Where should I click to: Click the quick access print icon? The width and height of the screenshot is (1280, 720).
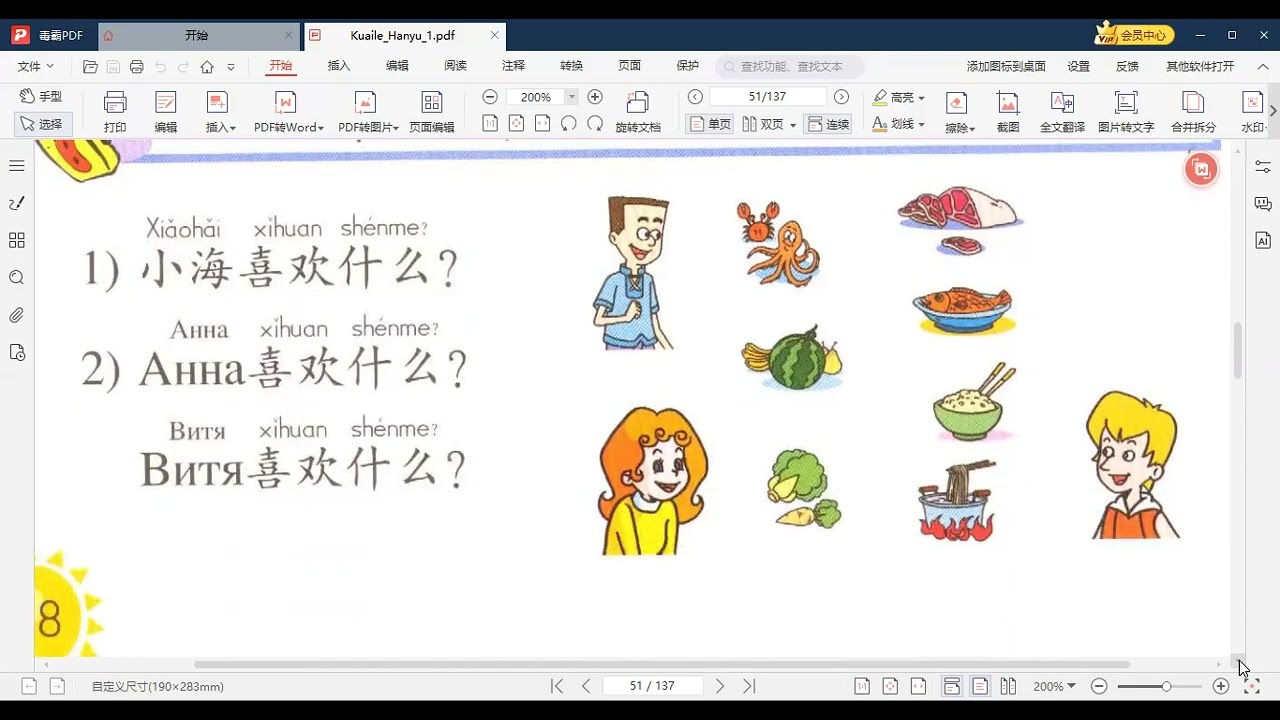pyautogui.click(x=137, y=67)
